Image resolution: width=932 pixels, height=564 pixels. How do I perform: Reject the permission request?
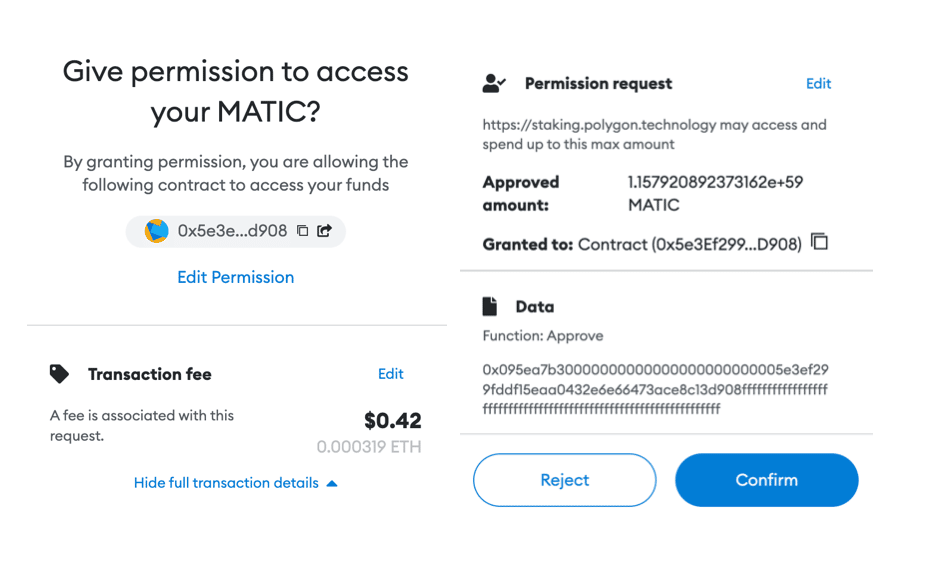pyautogui.click(x=565, y=480)
